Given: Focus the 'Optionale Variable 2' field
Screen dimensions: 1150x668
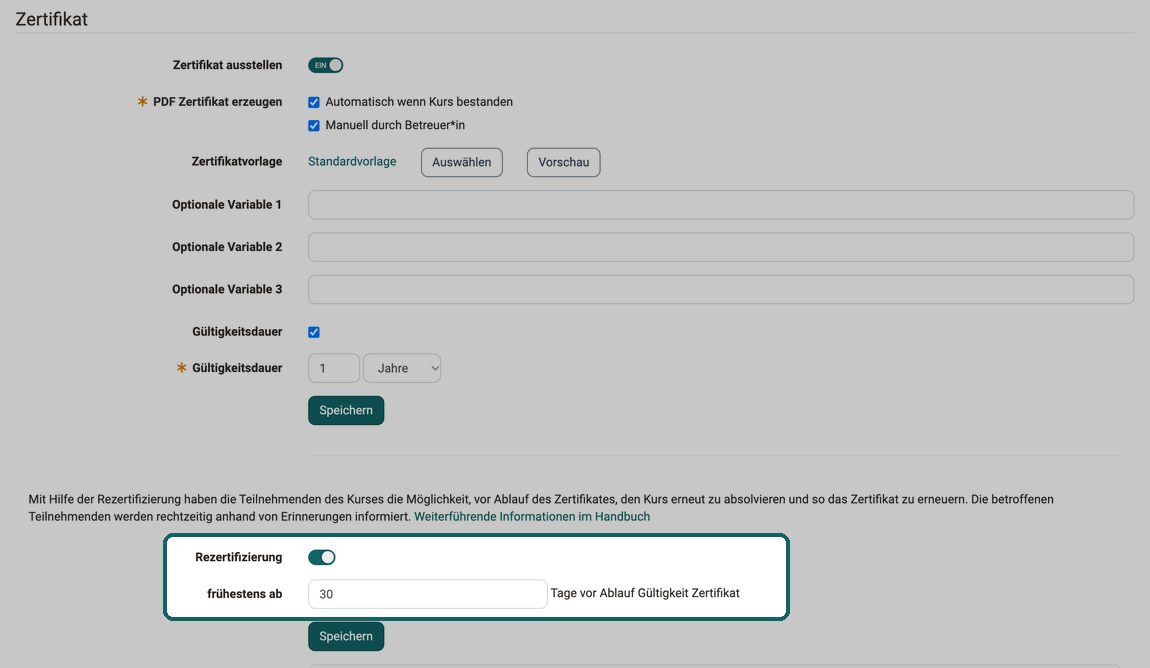Looking at the screenshot, I should coord(721,247).
